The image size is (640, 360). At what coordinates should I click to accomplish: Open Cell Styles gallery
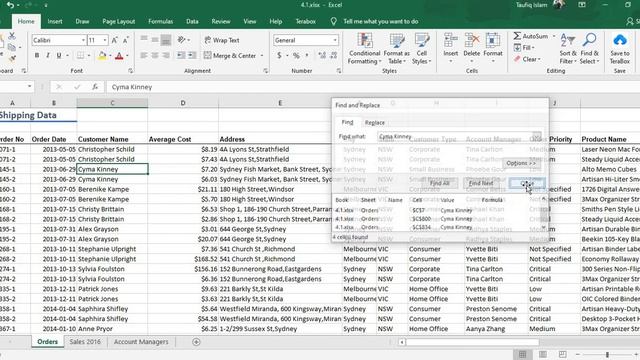tap(422, 49)
